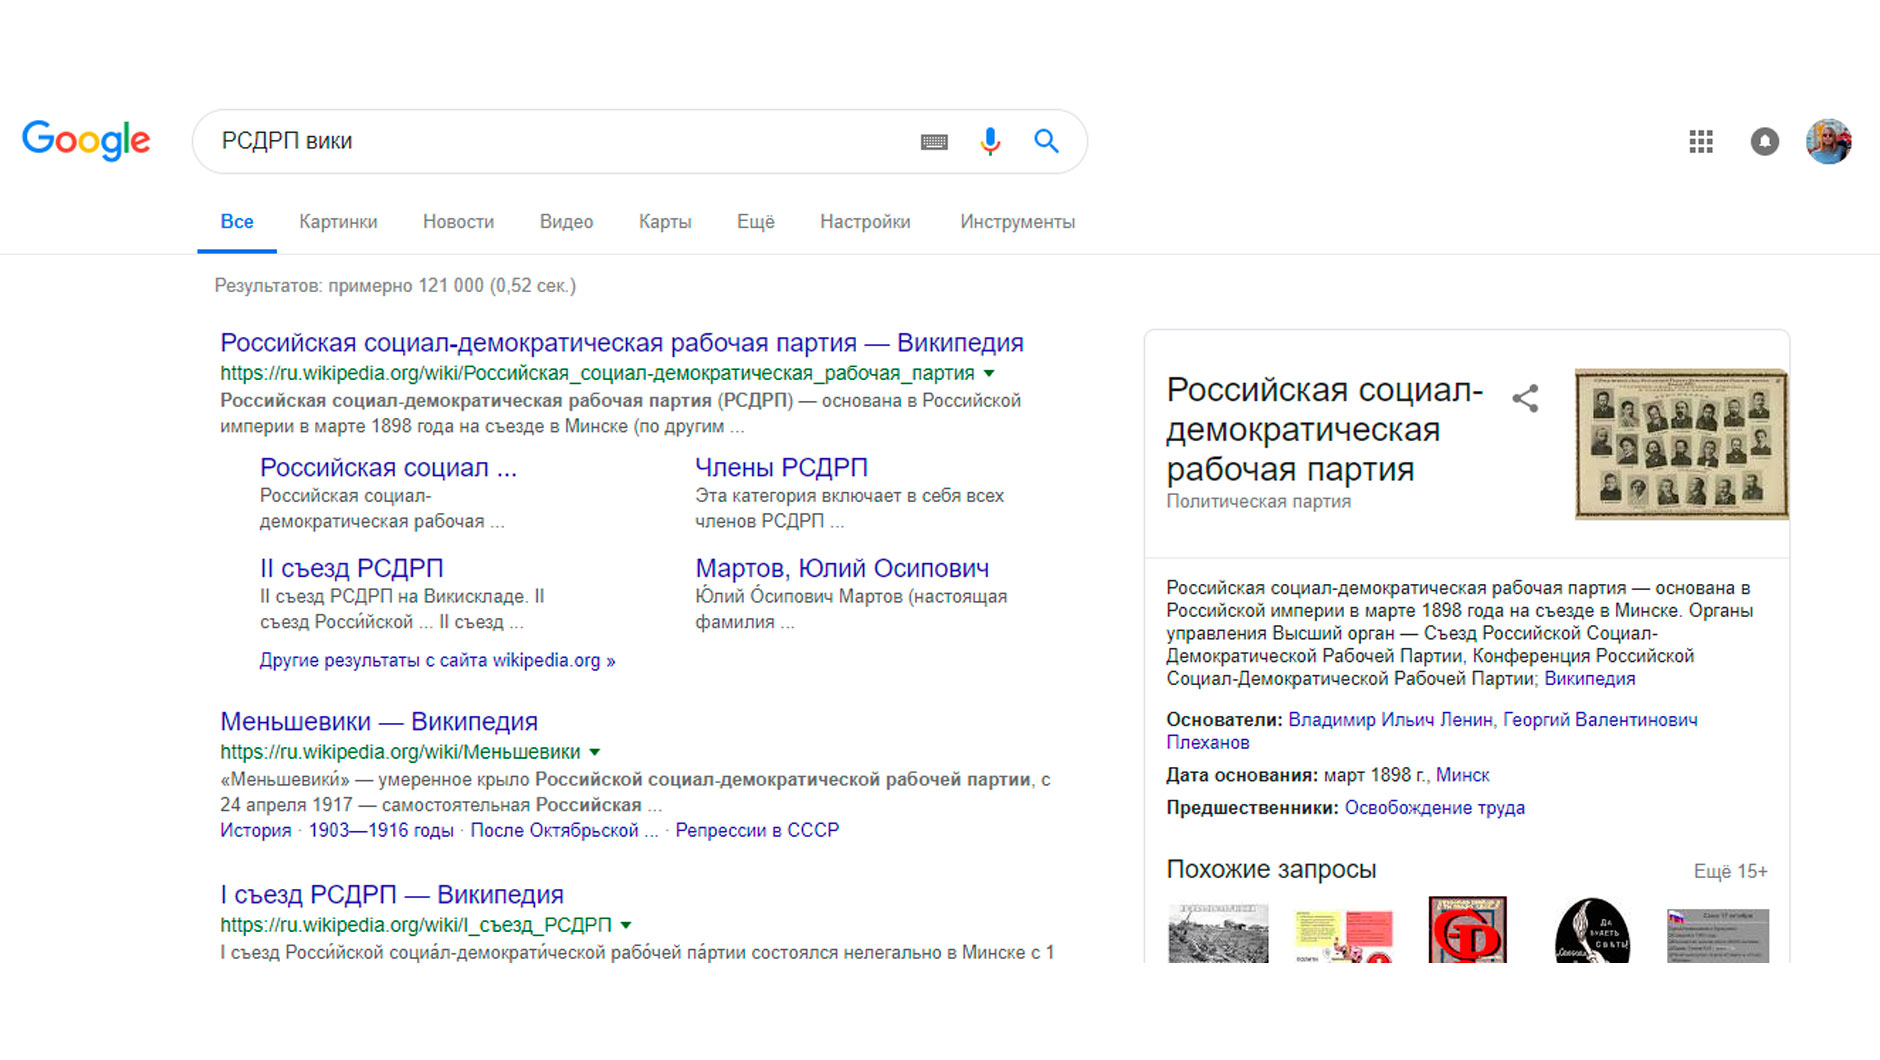
Task: Switch to the Новости tab
Action: 458,222
